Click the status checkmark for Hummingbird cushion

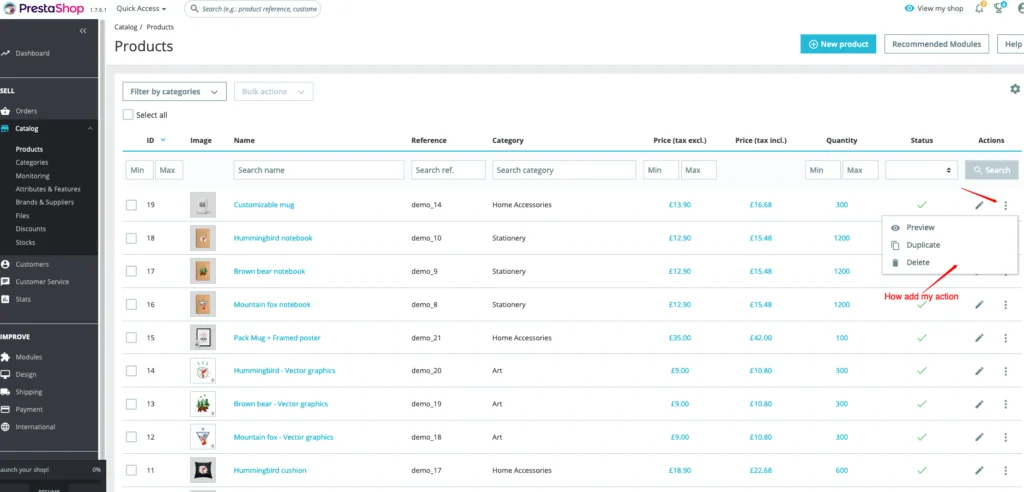point(921,470)
